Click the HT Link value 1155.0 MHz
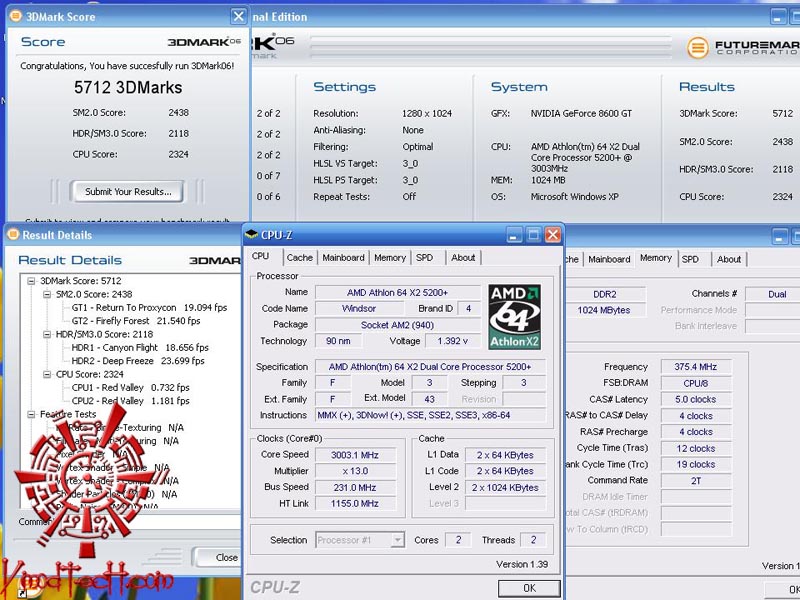800x600 pixels. [x=355, y=504]
